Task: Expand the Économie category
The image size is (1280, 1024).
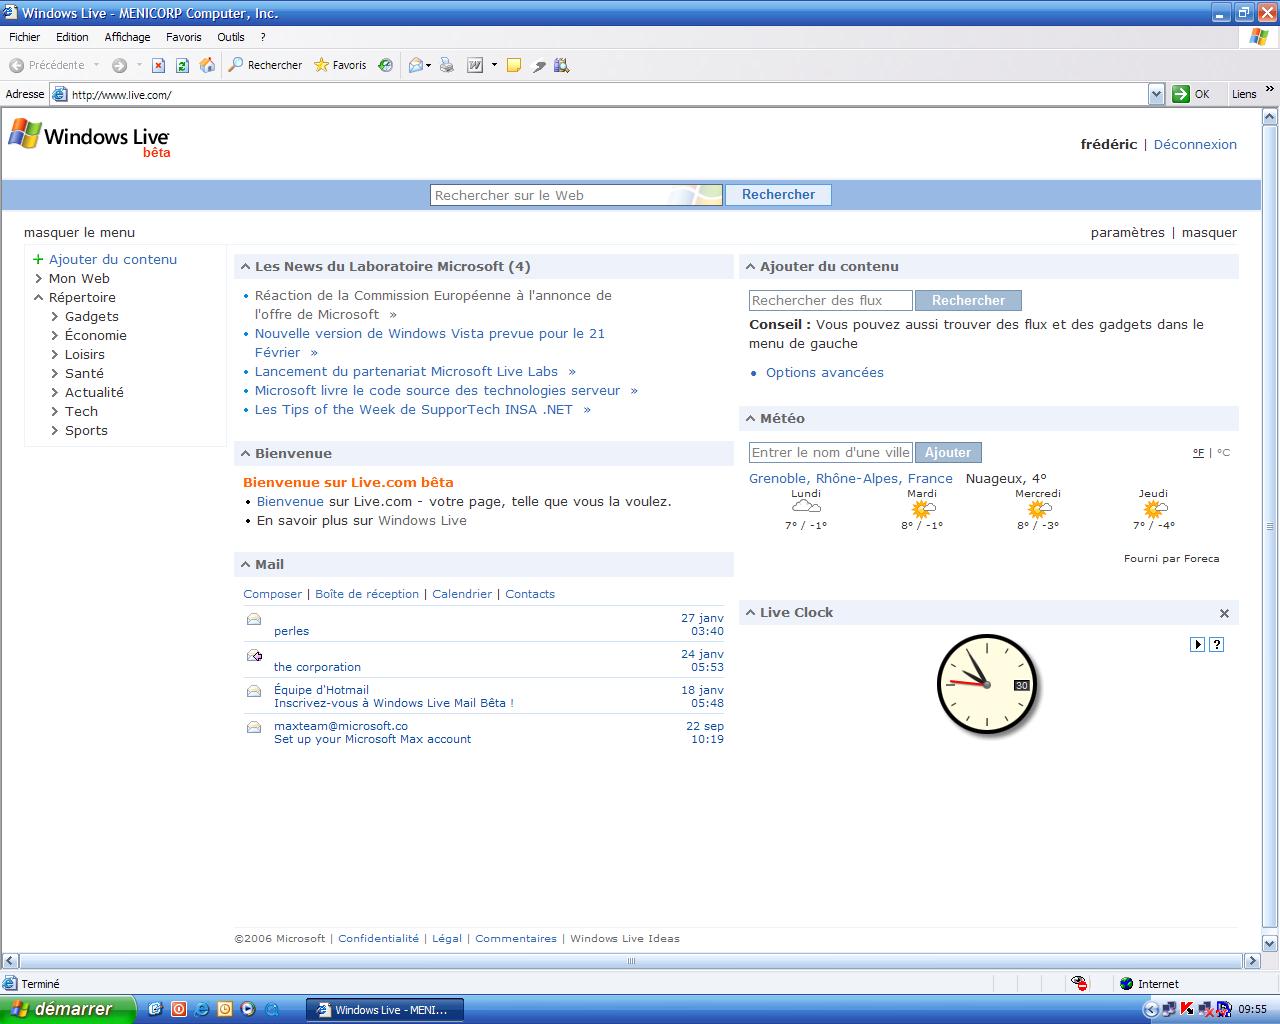Action: (55, 336)
